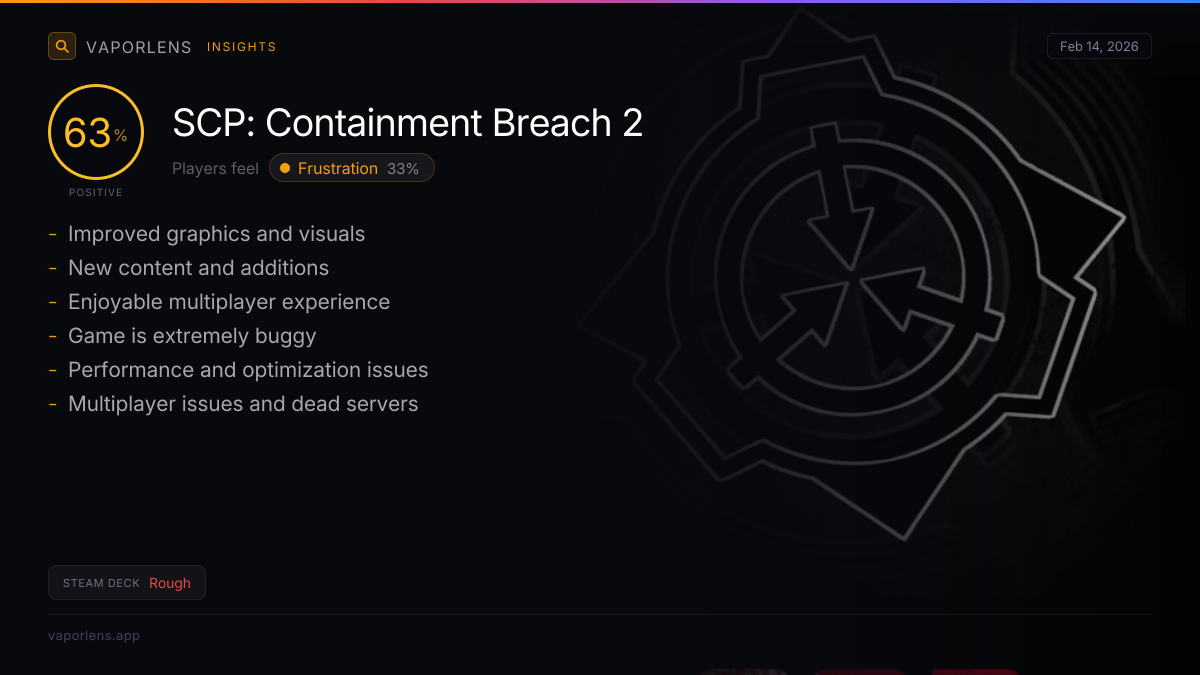Select "New content and additions" insight
The image size is (1200, 675).
point(198,268)
